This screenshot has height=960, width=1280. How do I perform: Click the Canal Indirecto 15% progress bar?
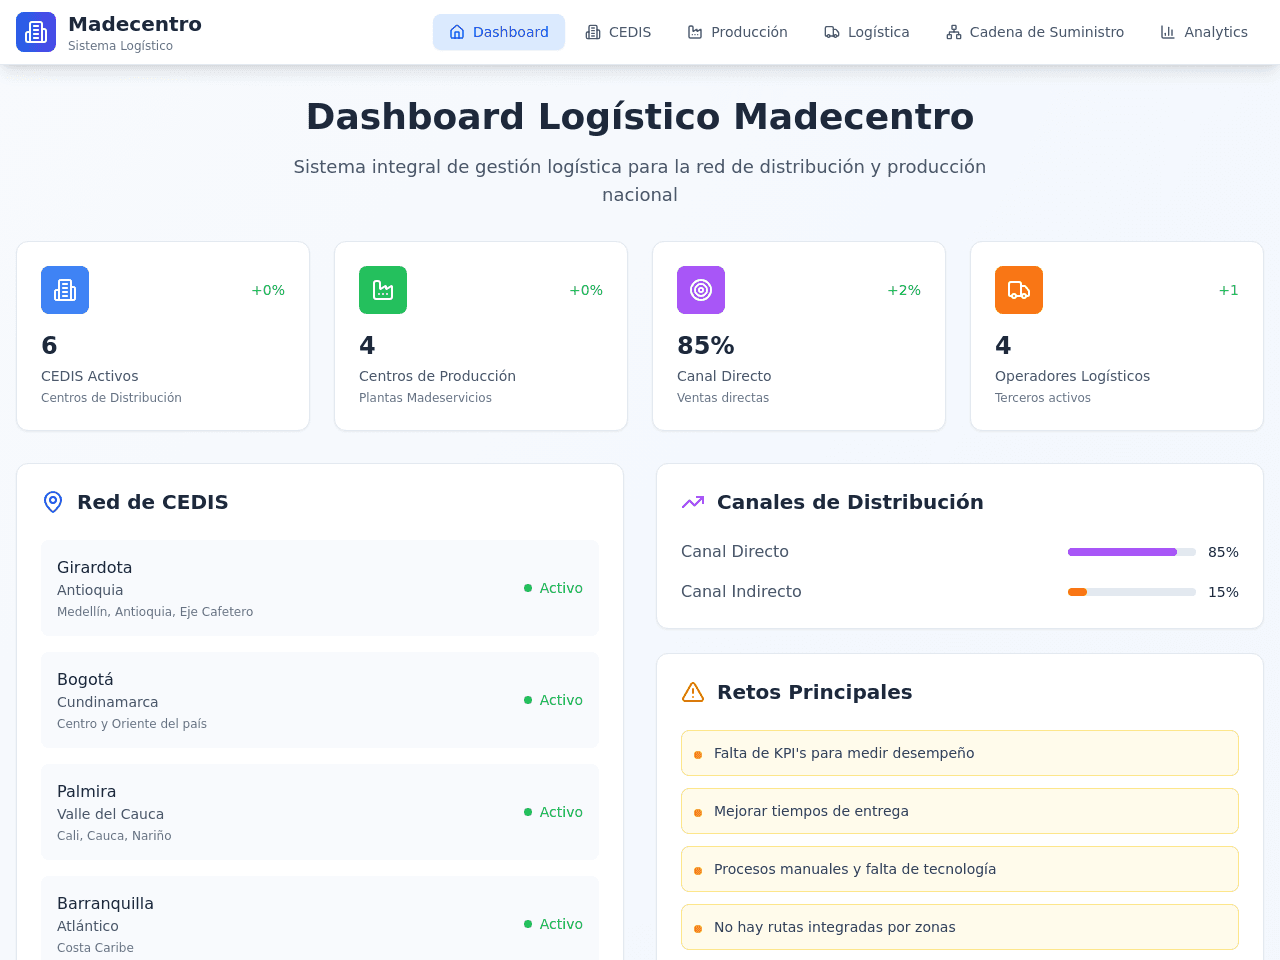(1132, 592)
